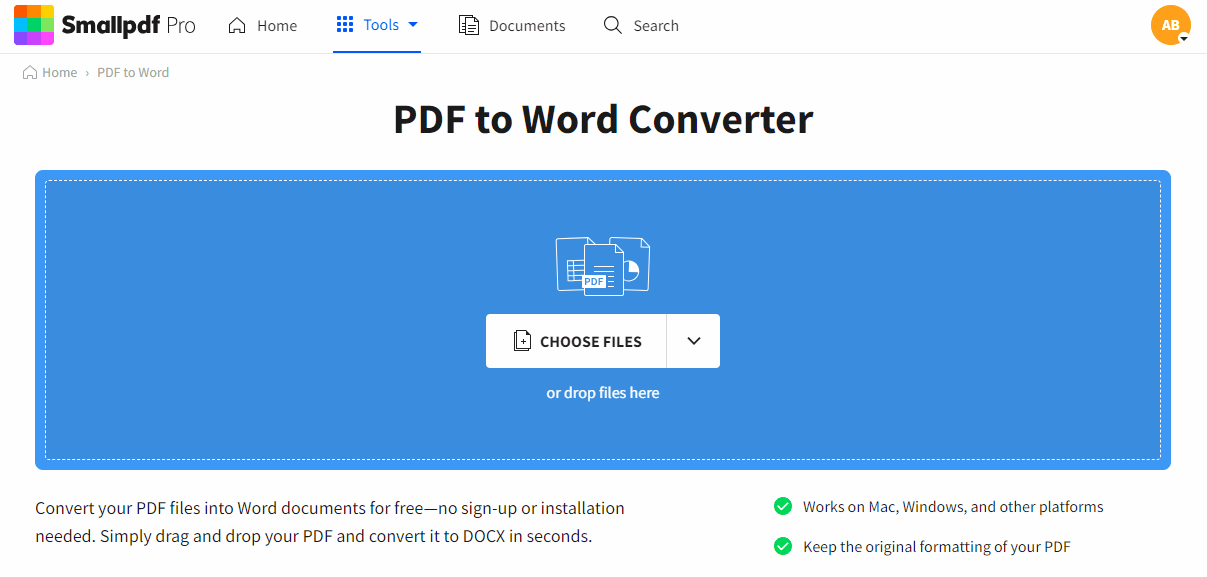
Task: Open the Tools menu
Action: 377,25
